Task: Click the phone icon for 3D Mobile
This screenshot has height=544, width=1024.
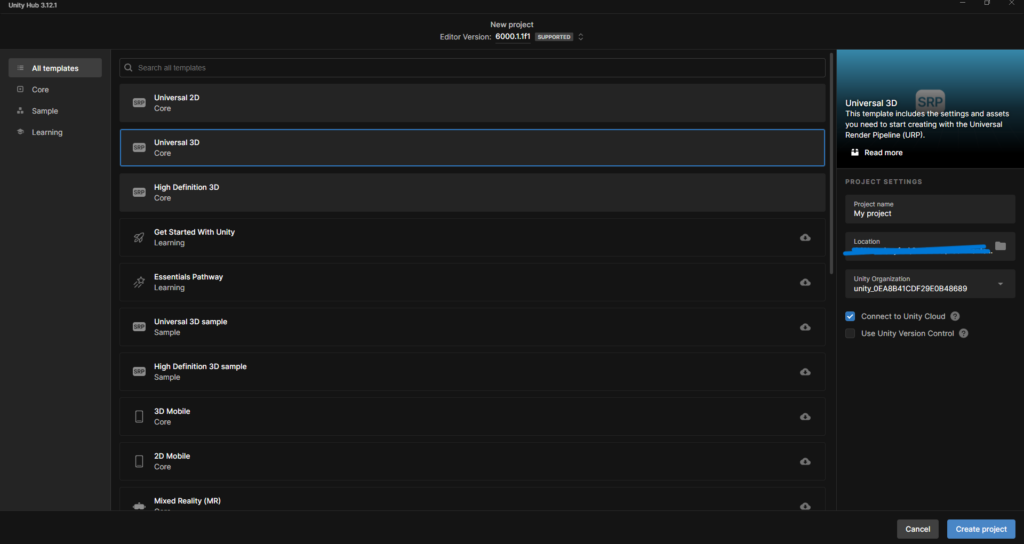Action: (139, 417)
